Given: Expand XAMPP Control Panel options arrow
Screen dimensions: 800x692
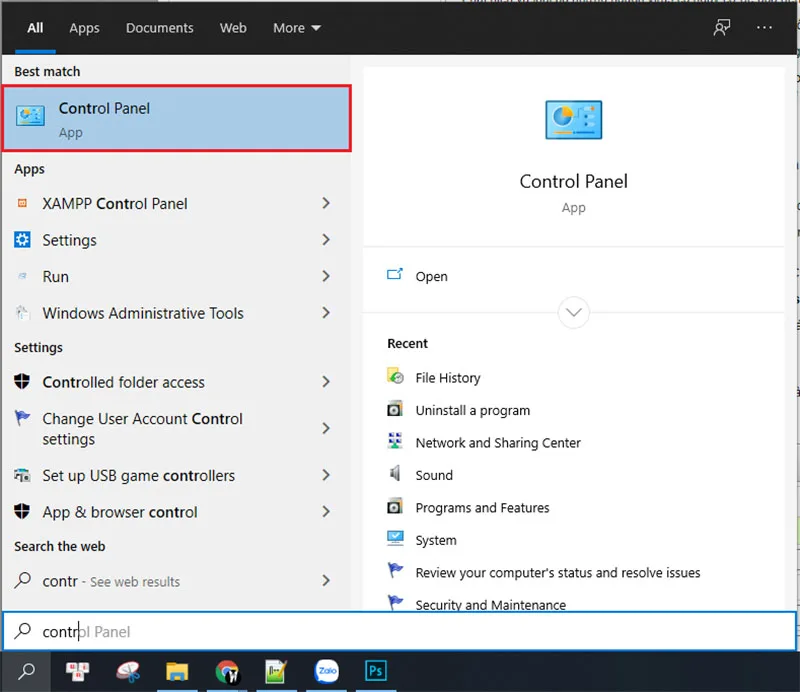Looking at the screenshot, I should (x=326, y=203).
